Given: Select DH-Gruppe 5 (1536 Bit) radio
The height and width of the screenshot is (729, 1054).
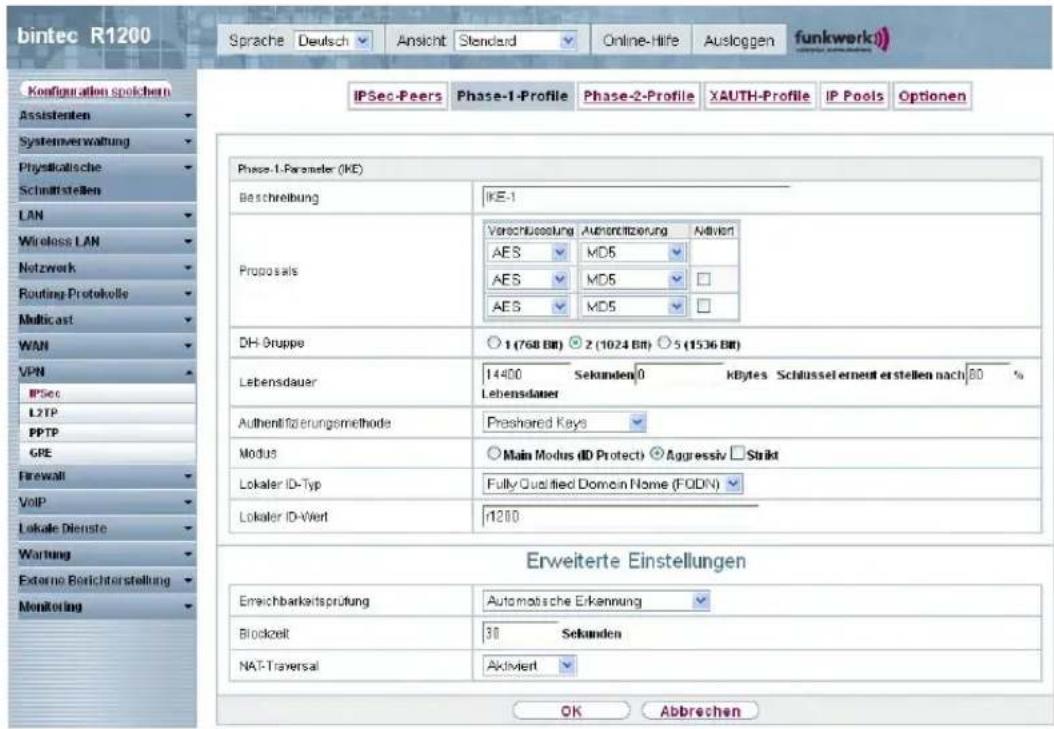Looking at the screenshot, I should pos(664,343).
